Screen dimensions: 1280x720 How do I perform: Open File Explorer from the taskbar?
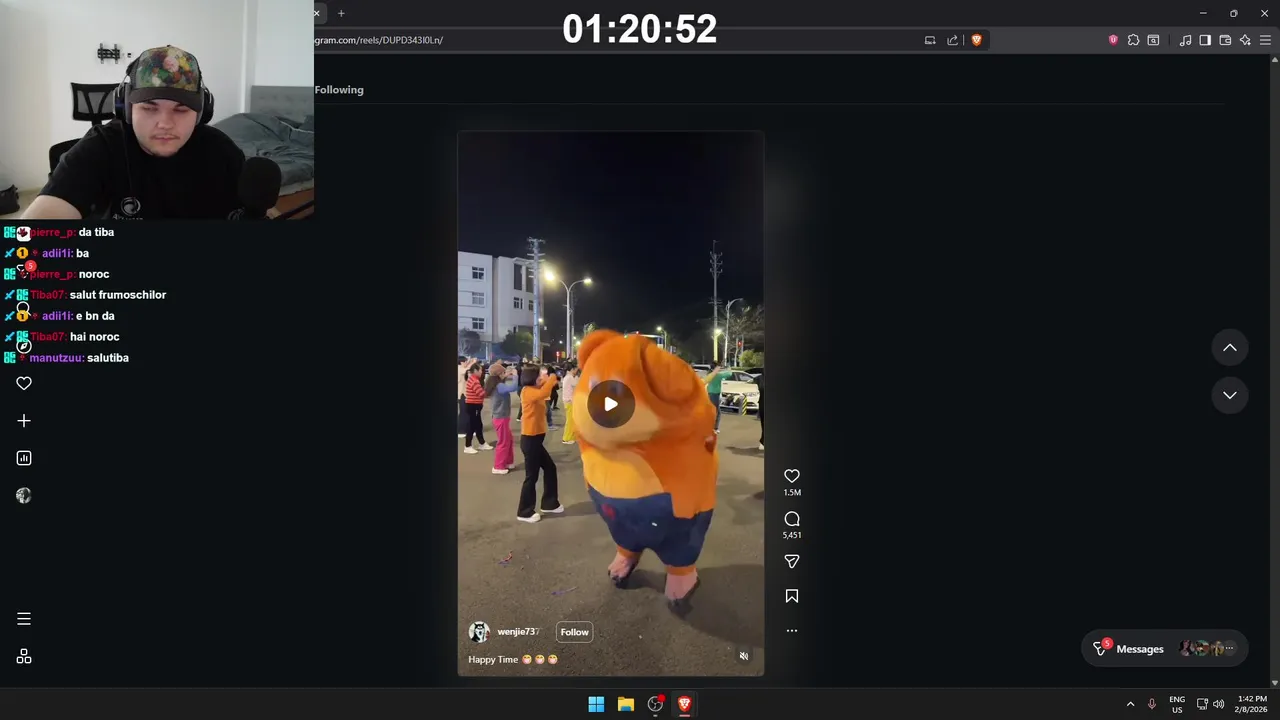pos(626,704)
